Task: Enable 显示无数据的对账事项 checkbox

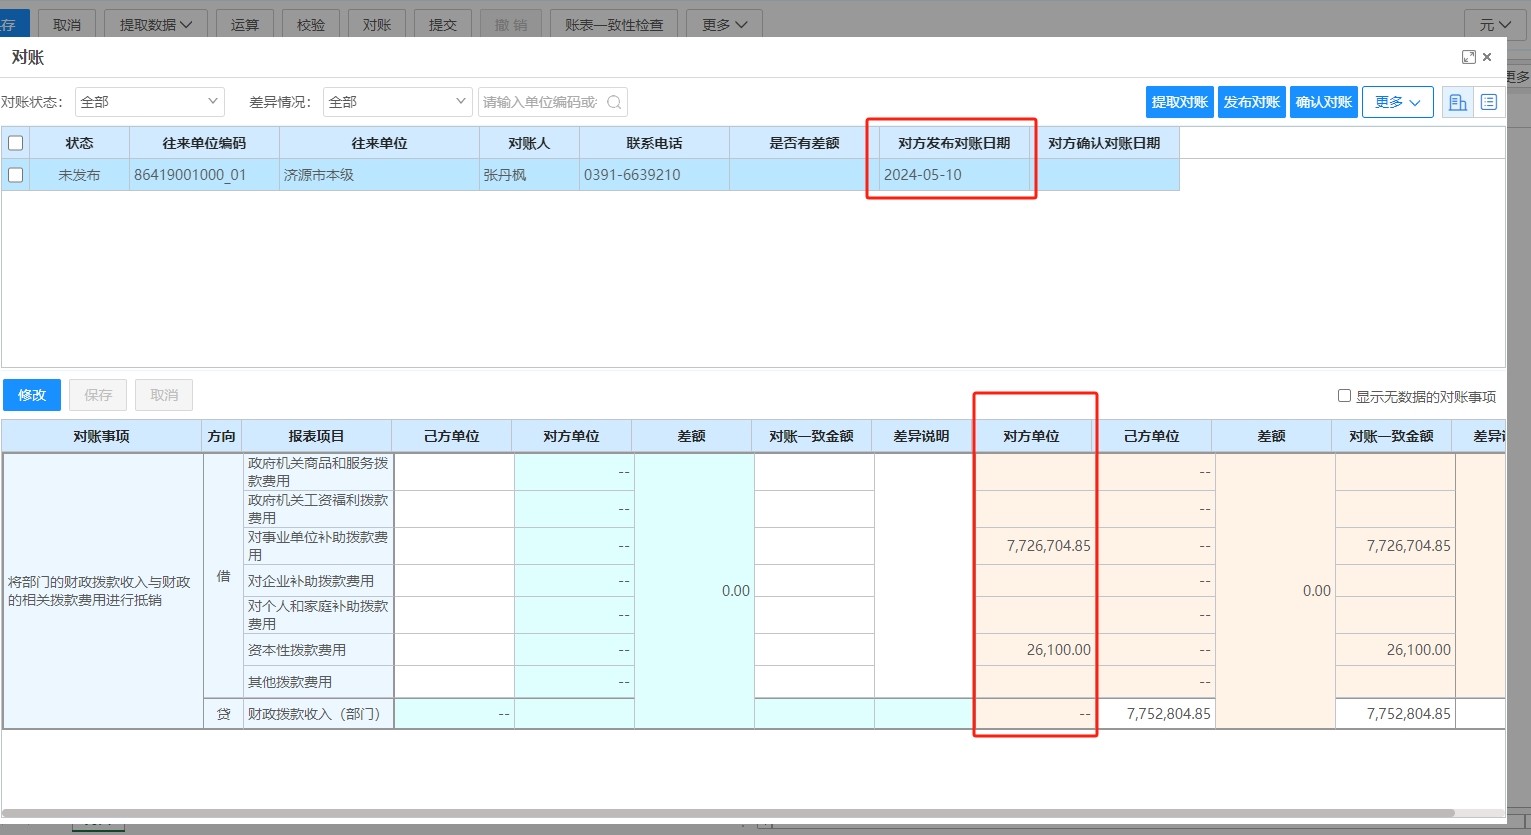Action: pyautogui.click(x=1345, y=396)
